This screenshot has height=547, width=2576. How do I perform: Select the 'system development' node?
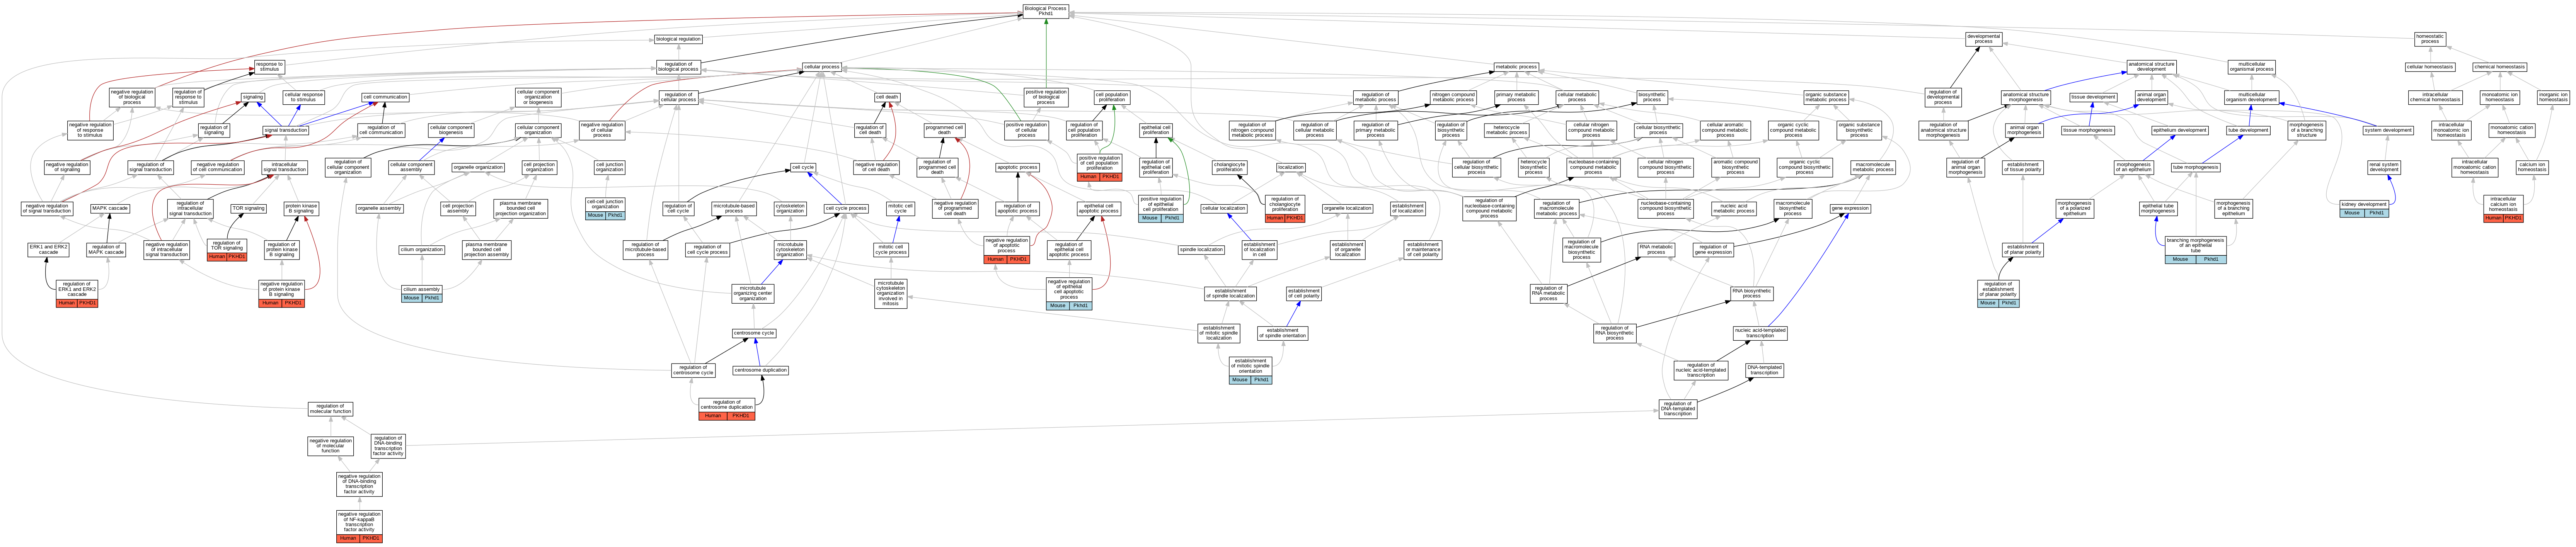coord(2388,130)
